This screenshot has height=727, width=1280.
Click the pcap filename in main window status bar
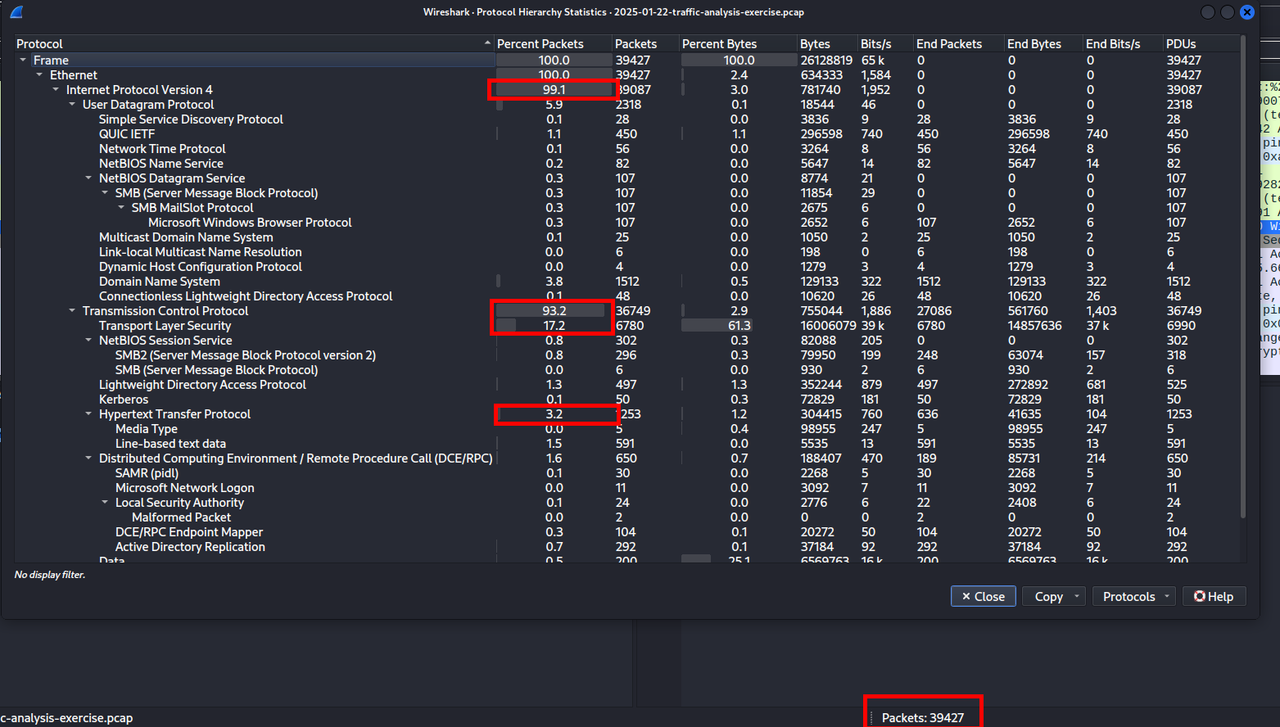pos(66,718)
